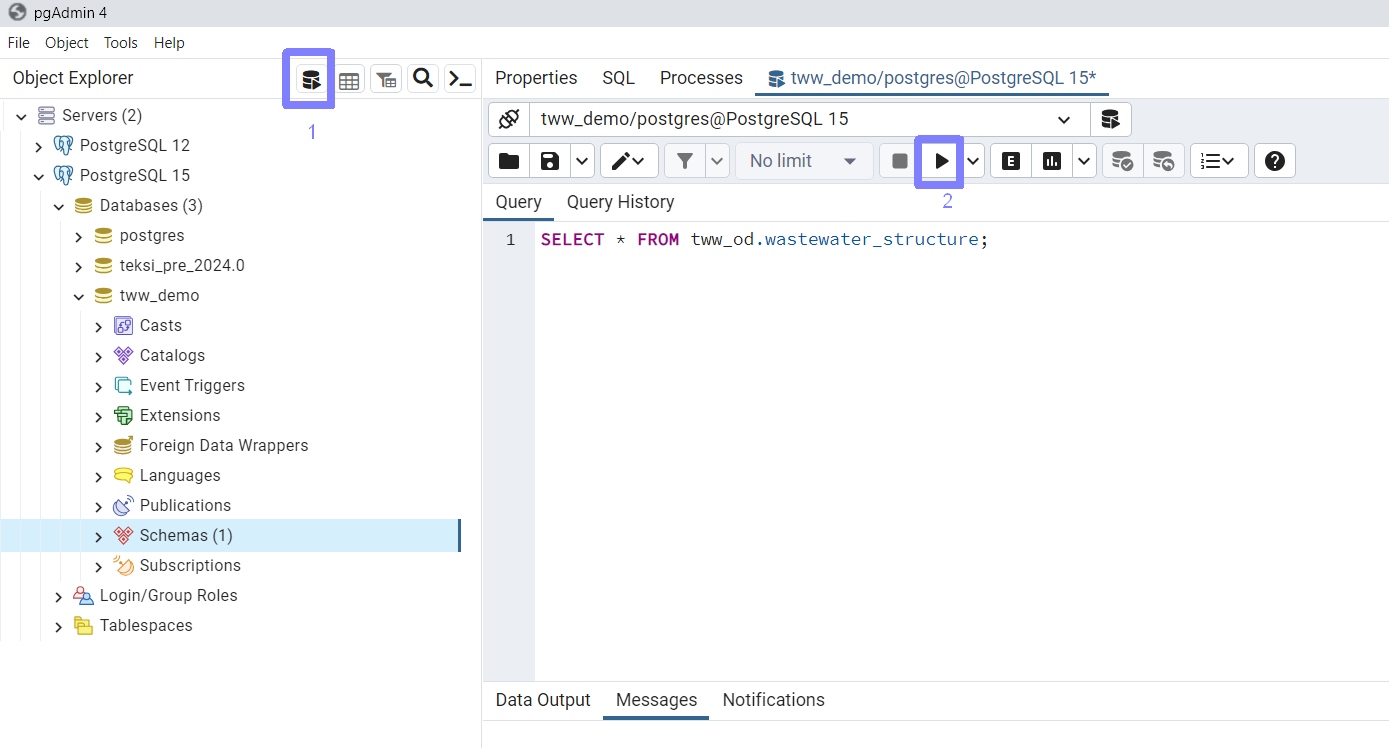Click into the SQL editor line 1

(x=764, y=240)
